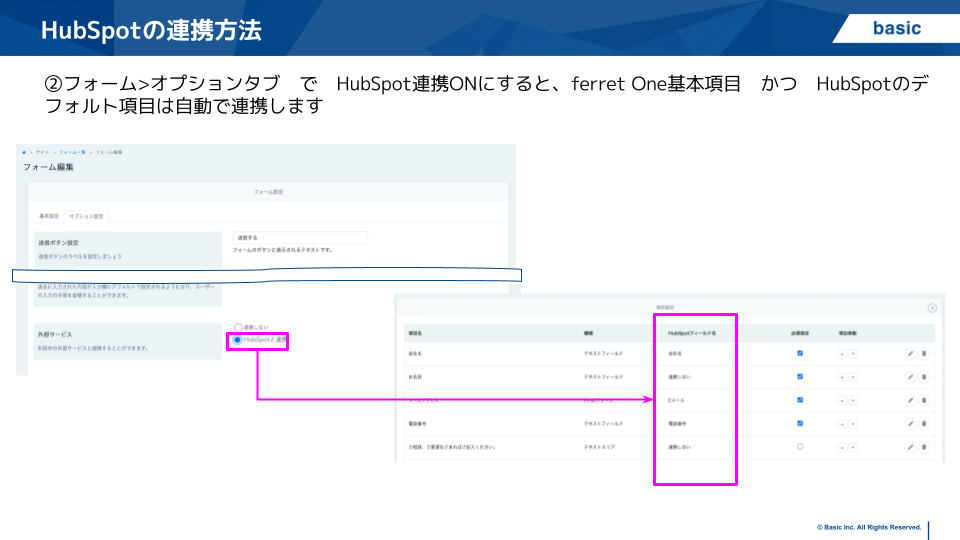The width and height of the screenshot is (960, 540).
Task: Open the サイト breadcrumb link
Action: point(42,152)
